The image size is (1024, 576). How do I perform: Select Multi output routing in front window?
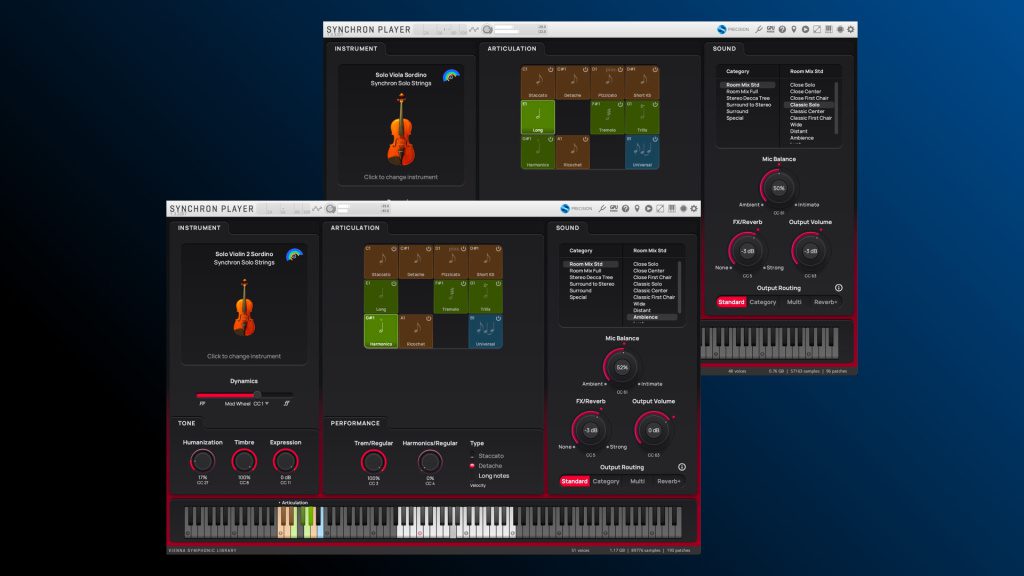[637, 481]
